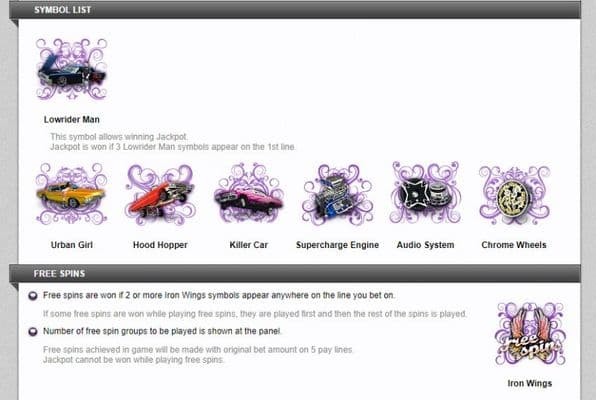Click the Iron Wings label text

tap(530, 383)
